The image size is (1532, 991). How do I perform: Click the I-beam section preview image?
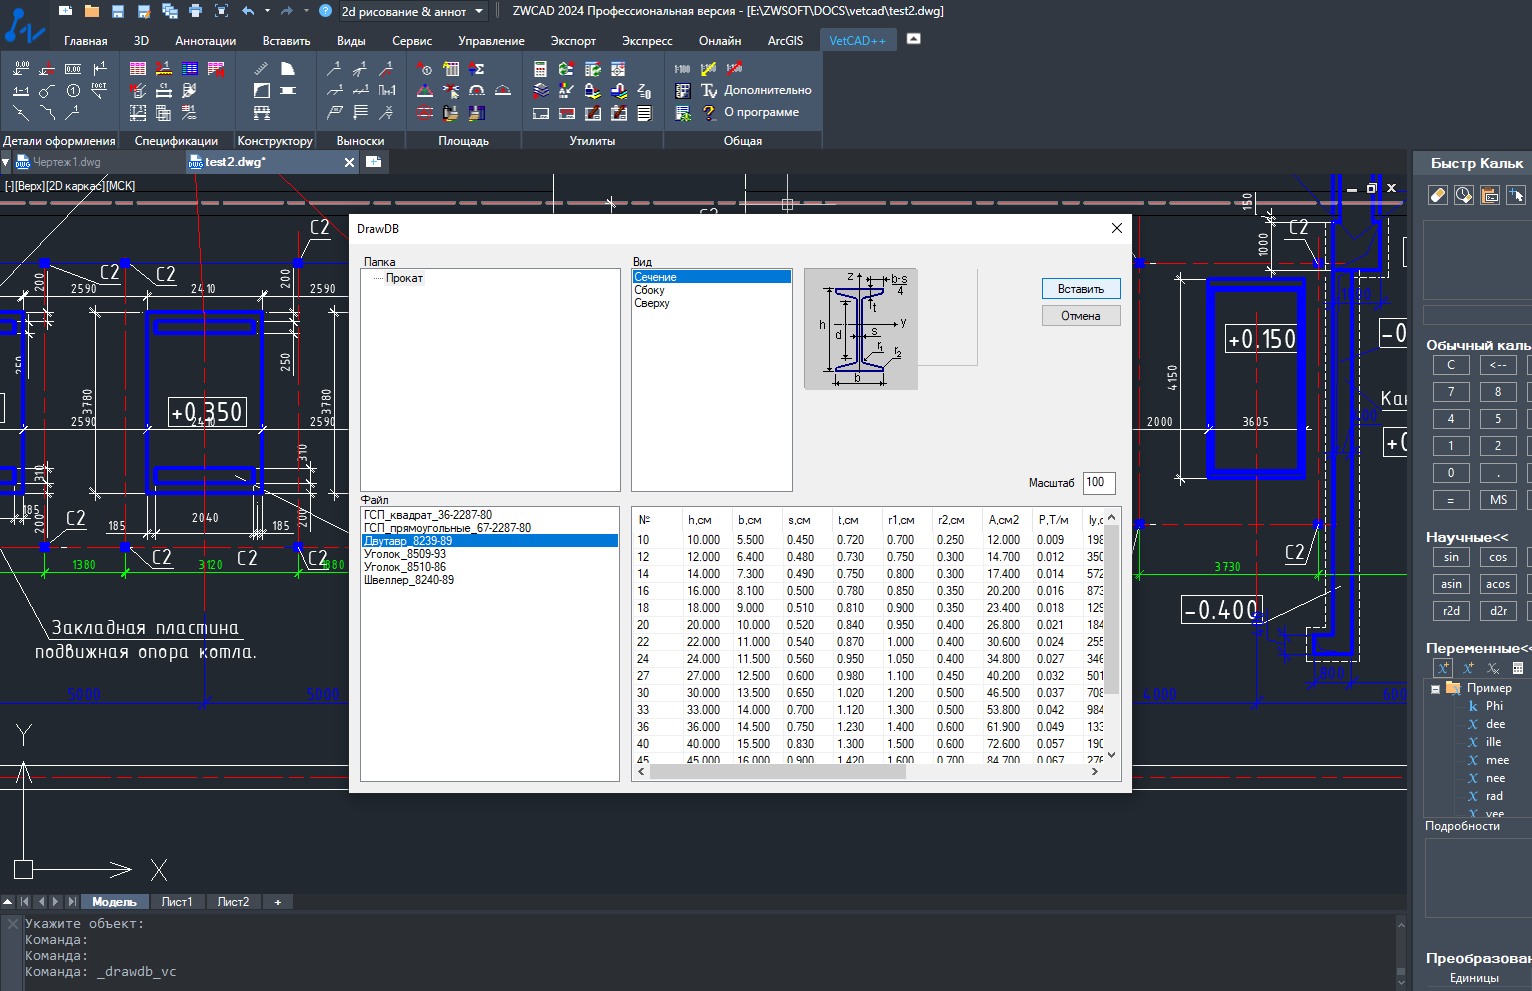(x=861, y=329)
